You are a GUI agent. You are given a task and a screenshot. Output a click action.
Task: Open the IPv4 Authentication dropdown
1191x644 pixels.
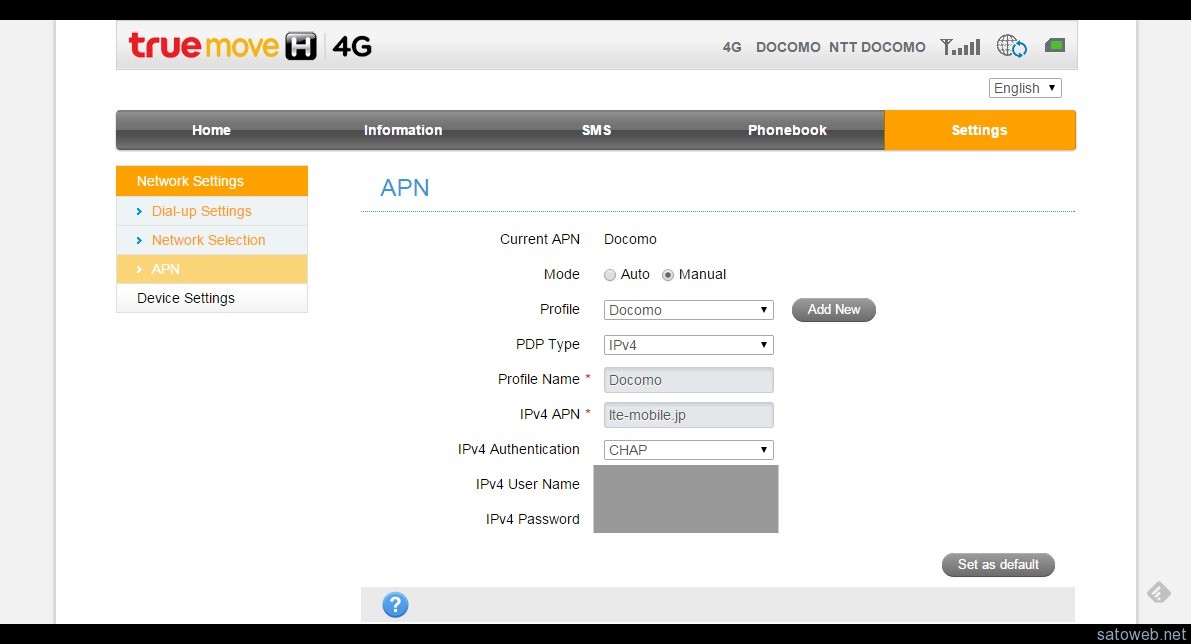tap(688, 449)
